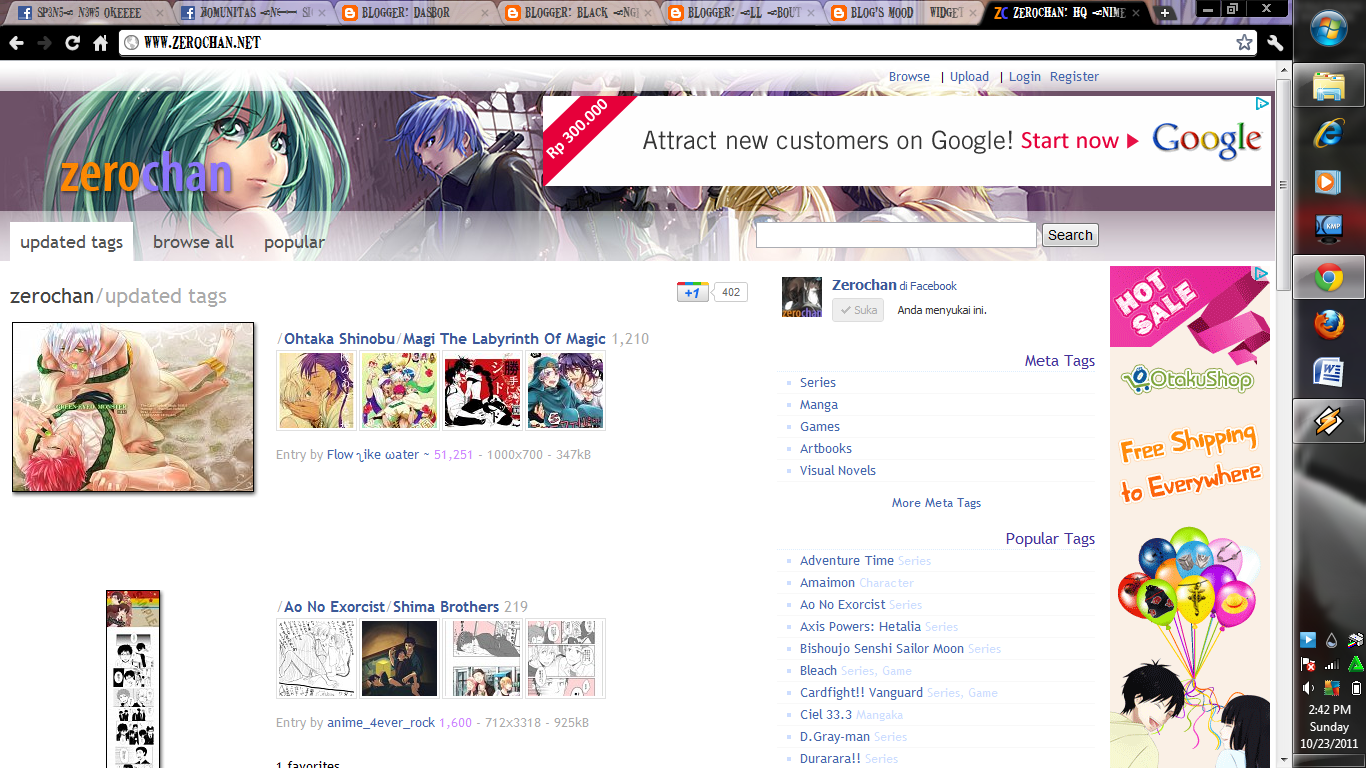This screenshot has width=1366, height=768.
Task: Open Magi The Labyrinth Of Magic link
Action: point(504,339)
